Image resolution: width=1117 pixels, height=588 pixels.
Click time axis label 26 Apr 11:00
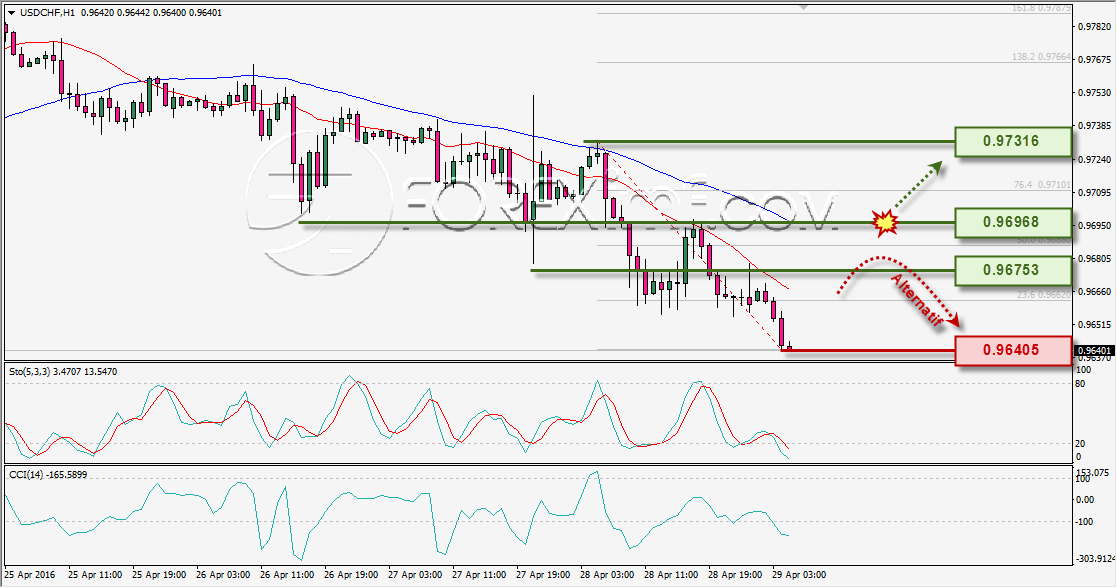287,574
